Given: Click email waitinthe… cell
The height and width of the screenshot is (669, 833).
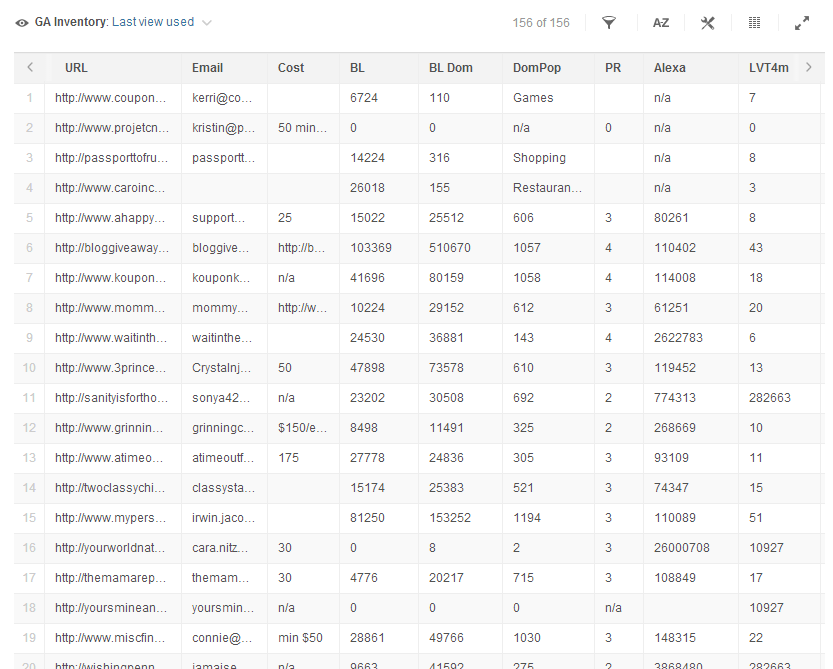Looking at the screenshot, I should [x=224, y=338].
